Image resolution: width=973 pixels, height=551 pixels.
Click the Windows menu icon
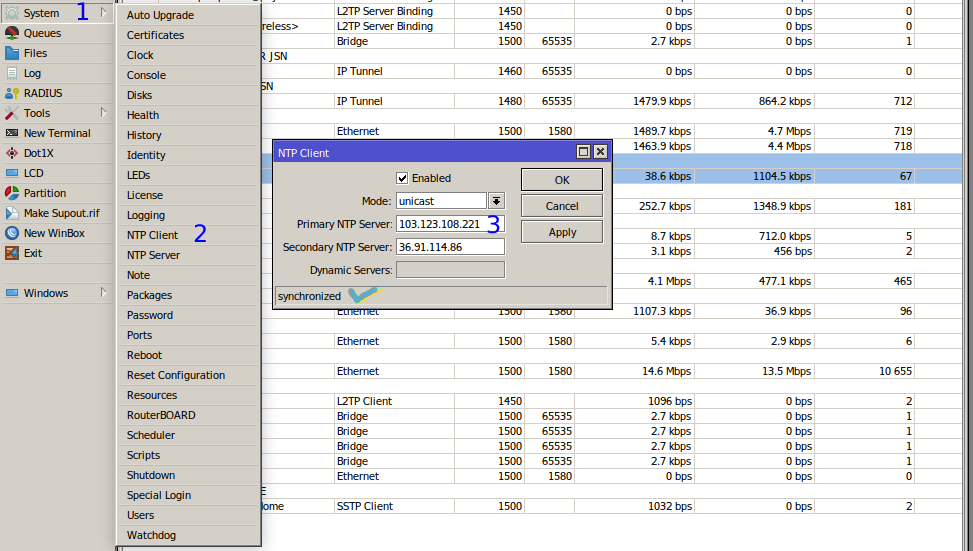click(12, 293)
